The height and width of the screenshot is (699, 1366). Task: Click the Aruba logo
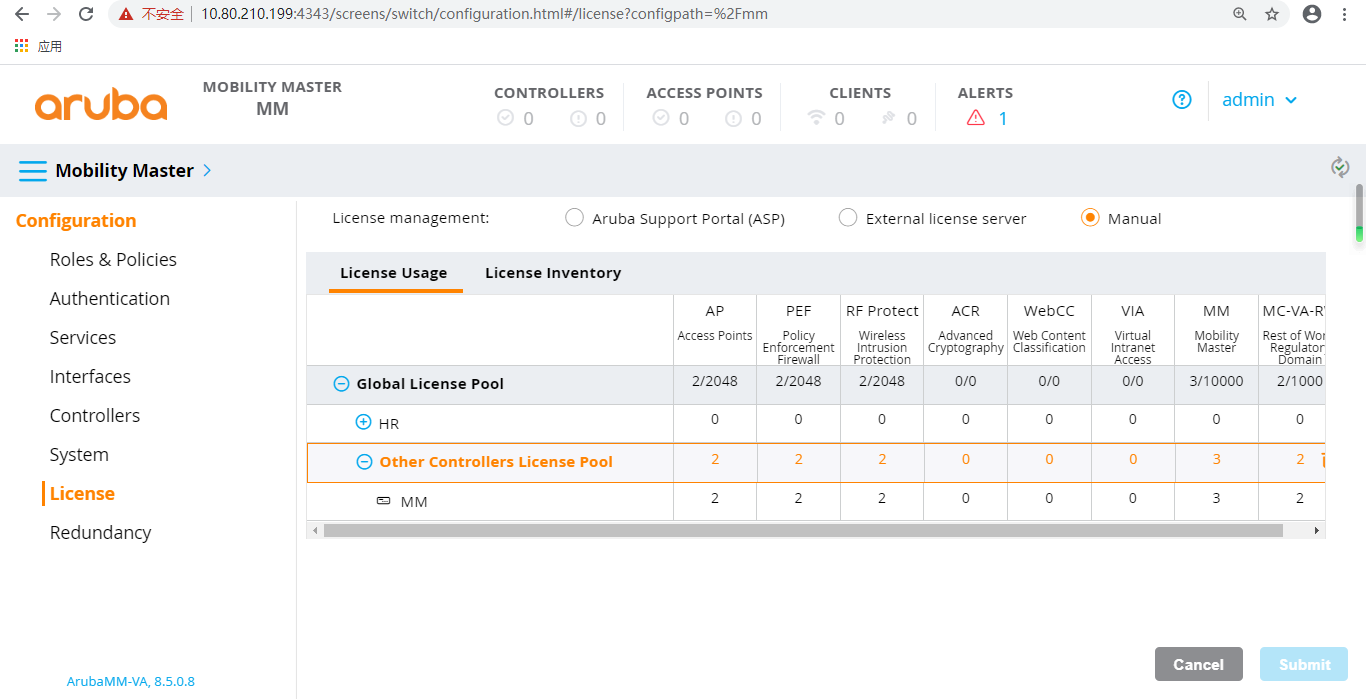click(100, 103)
